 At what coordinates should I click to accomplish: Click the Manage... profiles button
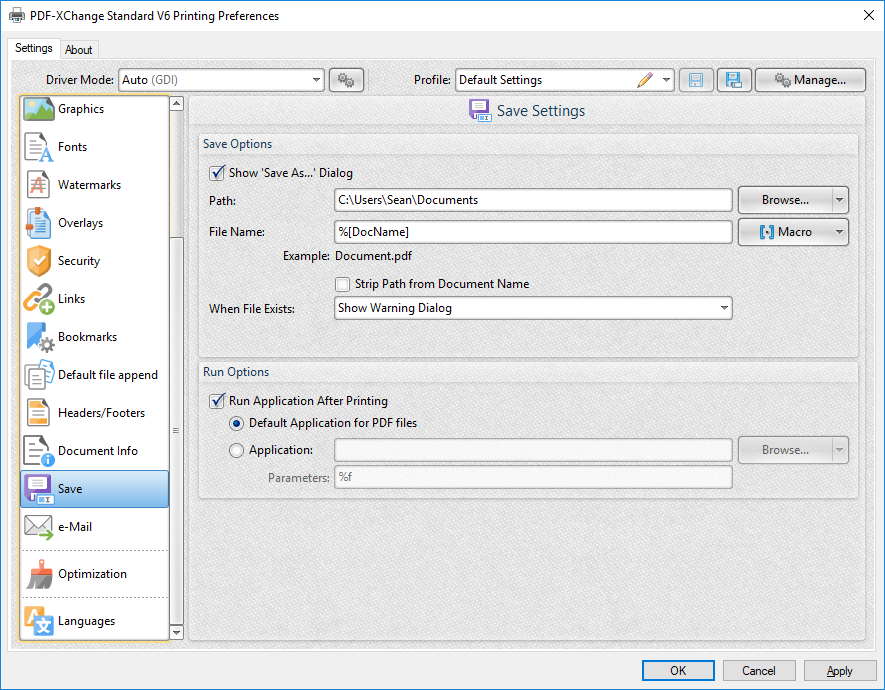(810, 80)
